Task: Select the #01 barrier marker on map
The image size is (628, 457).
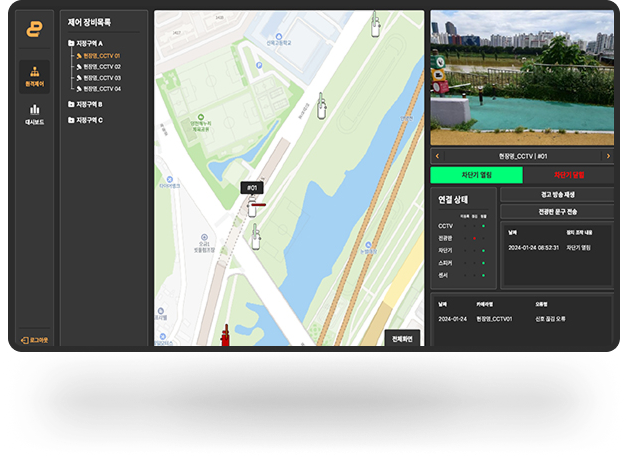Action: 252,206
